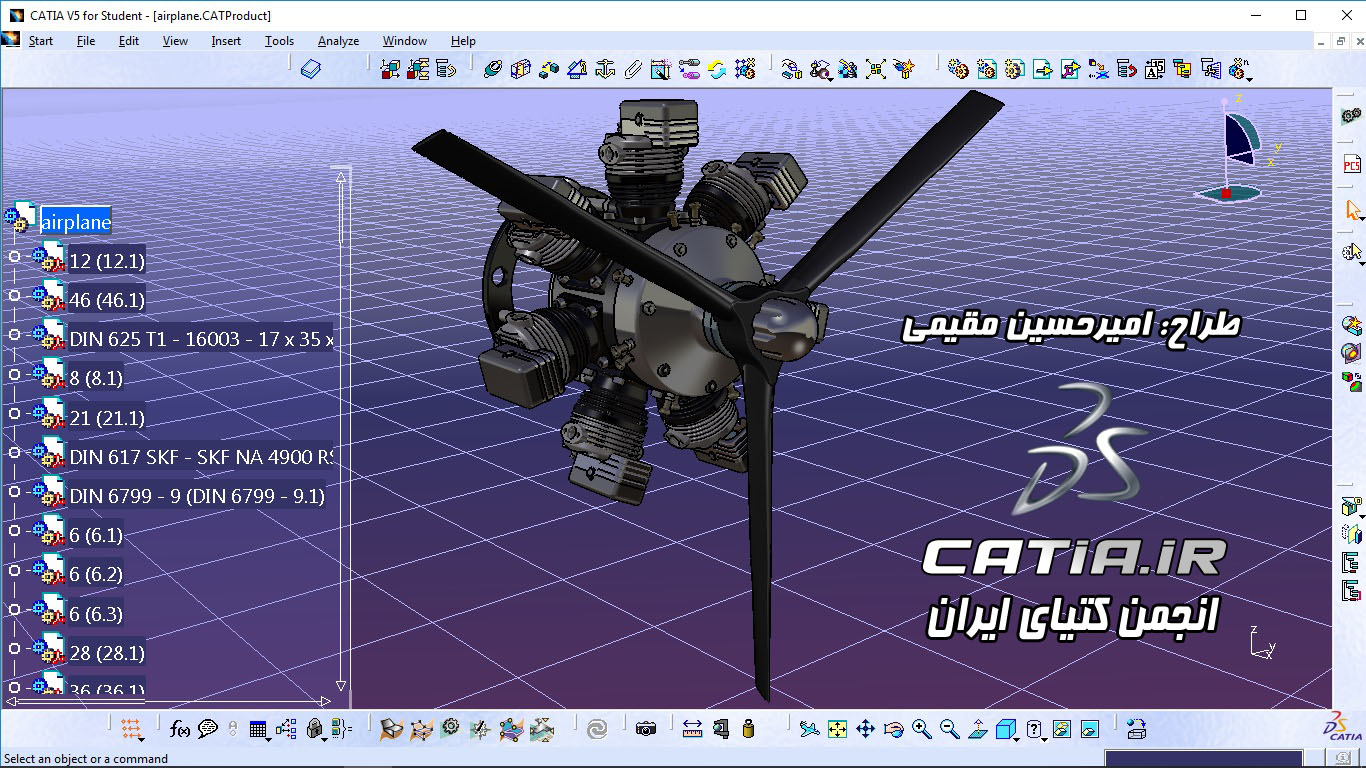Click the Measure Inertia icon
The image size is (1366, 768).
point(748,729)
